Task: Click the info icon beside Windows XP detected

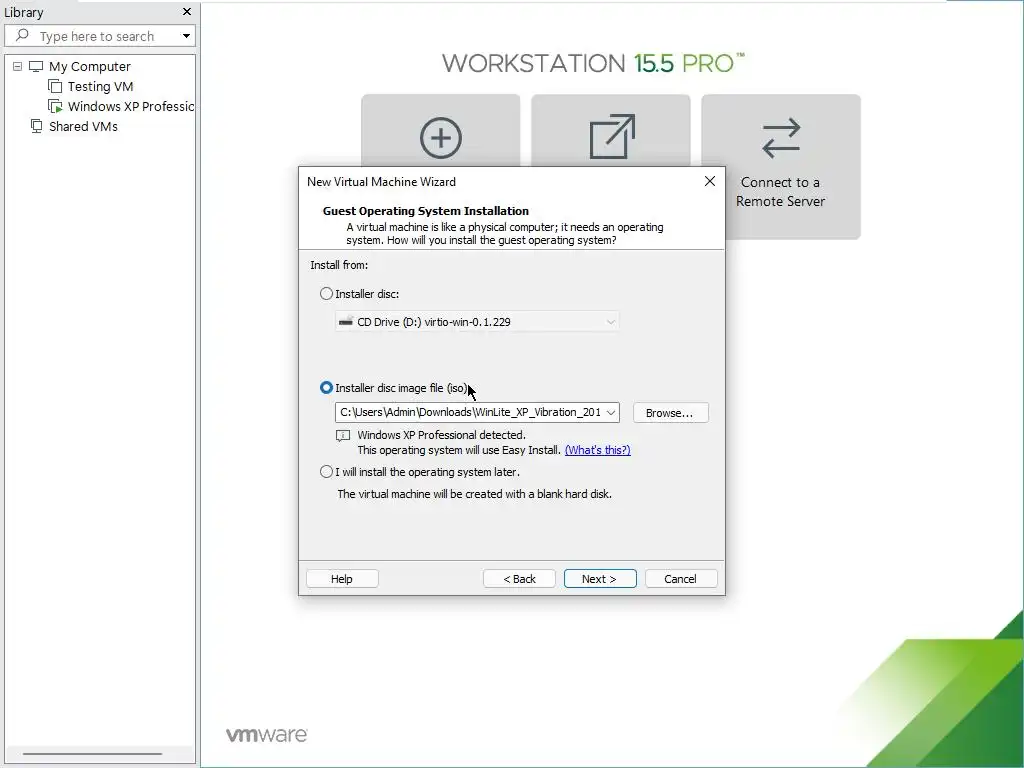Action: [343, 436]
